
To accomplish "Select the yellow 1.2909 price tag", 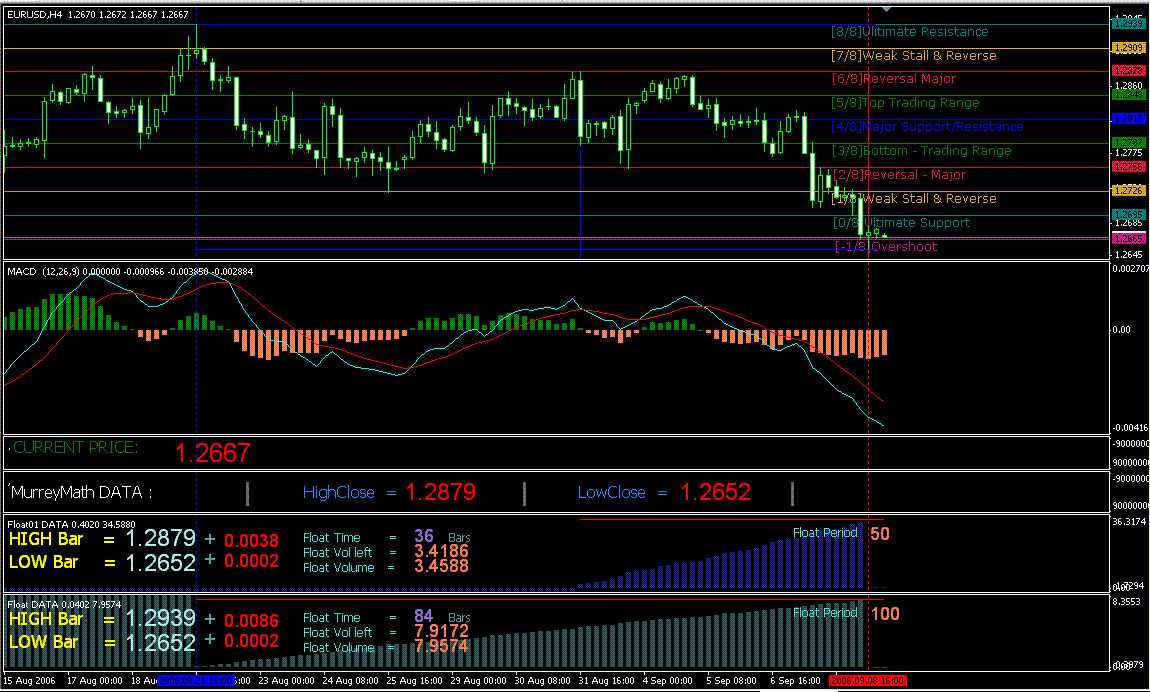I will point(1131,47).
